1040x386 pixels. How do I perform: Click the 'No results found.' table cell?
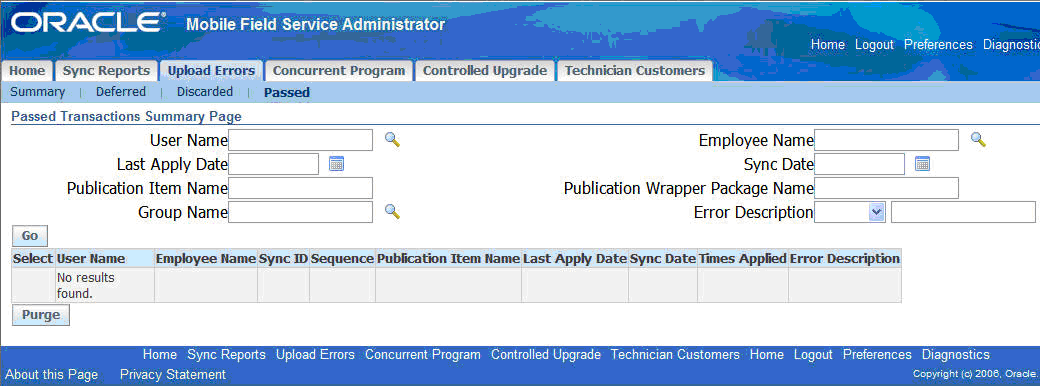click(x=105, y=285)
